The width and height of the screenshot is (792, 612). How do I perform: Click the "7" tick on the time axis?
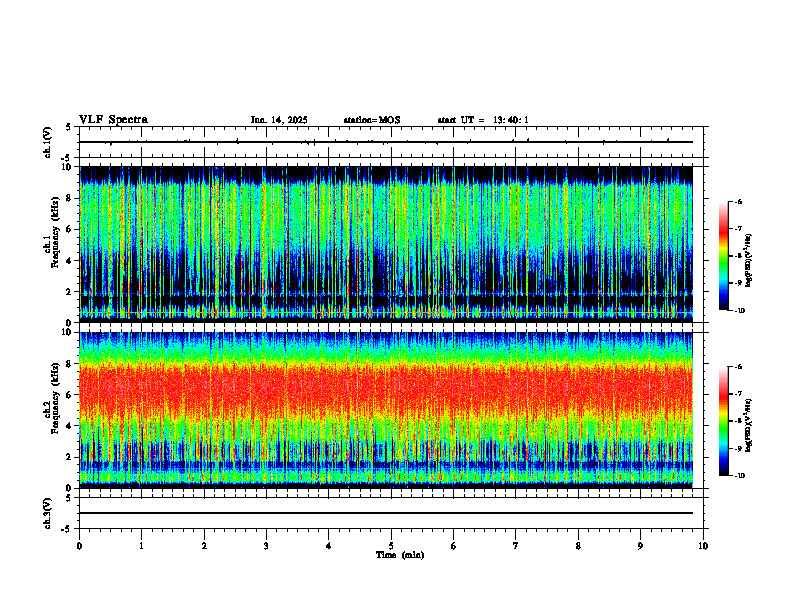coord(516,546)
